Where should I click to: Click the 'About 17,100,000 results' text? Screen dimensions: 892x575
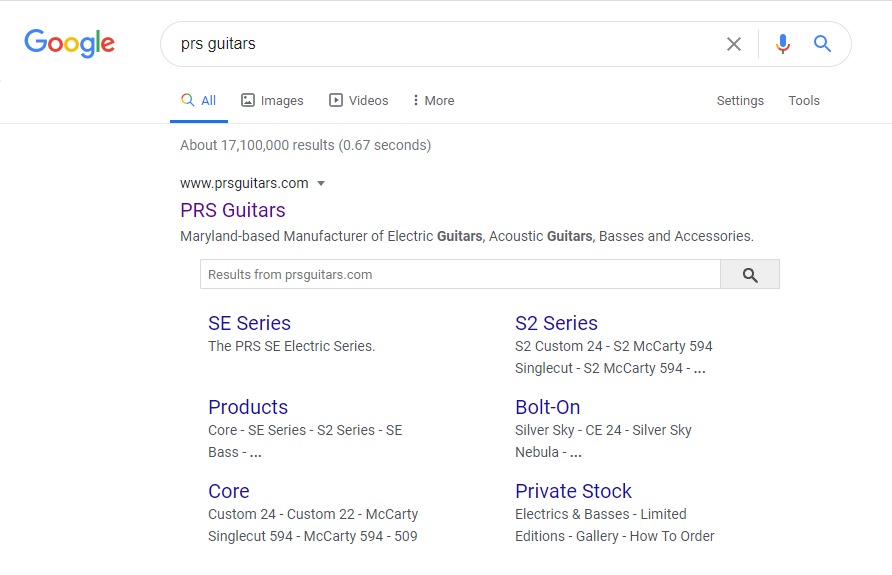click(x=305, y=146)
